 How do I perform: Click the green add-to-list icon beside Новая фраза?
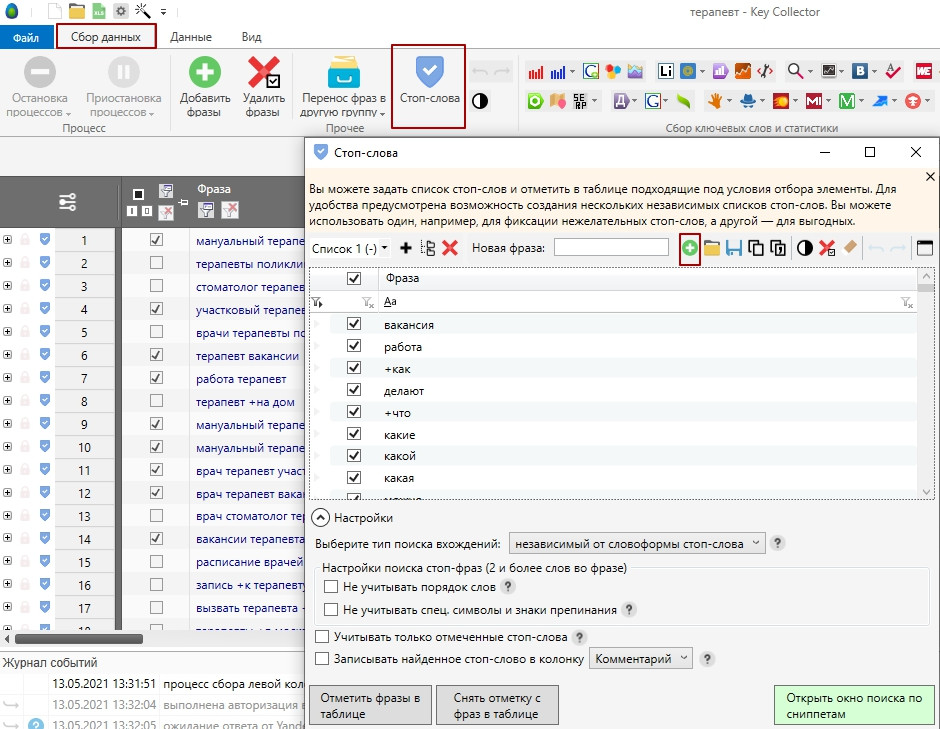pos(689,248)
